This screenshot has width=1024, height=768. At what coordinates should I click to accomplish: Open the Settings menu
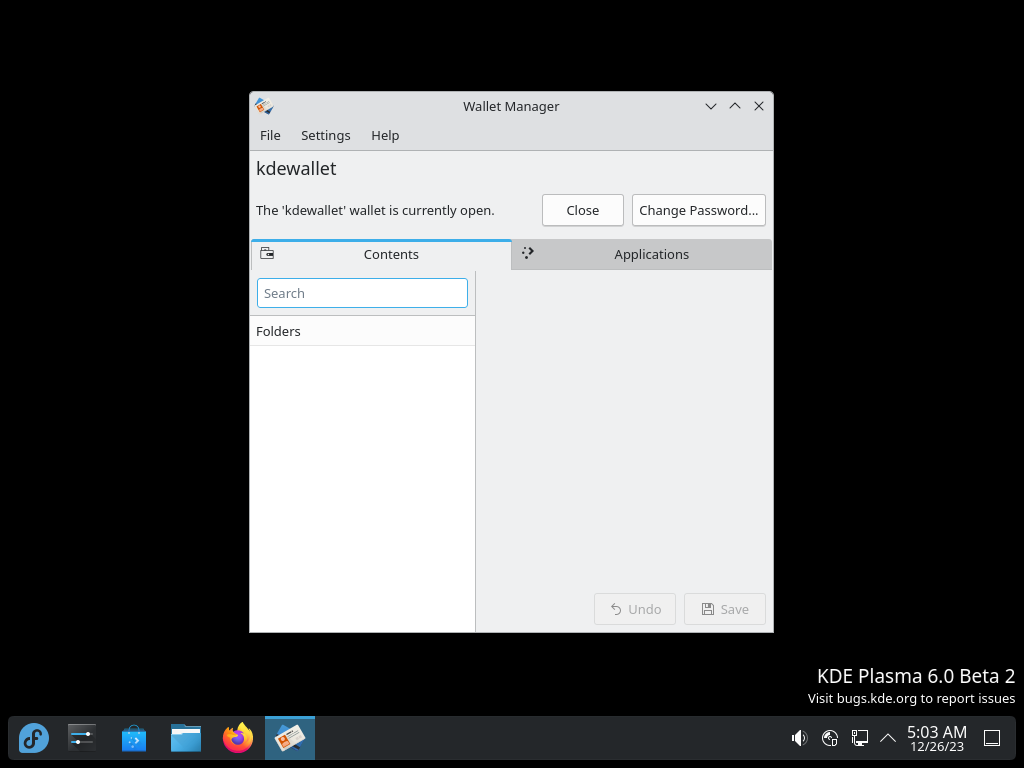pos(326,135)
